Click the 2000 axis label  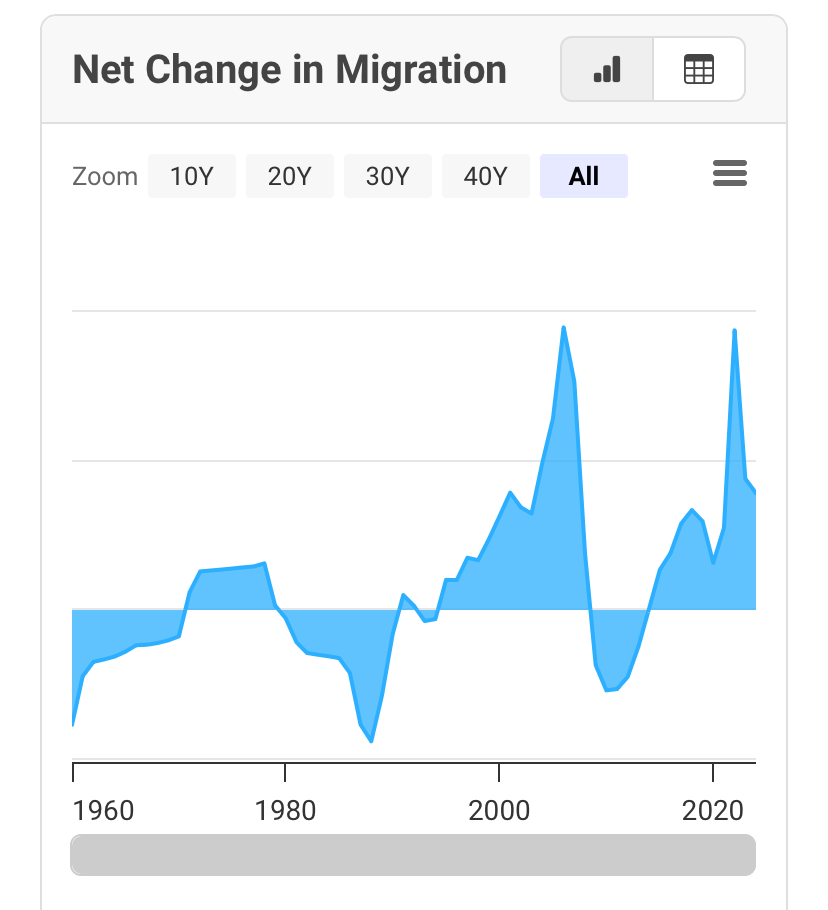[x=499, y=810]
